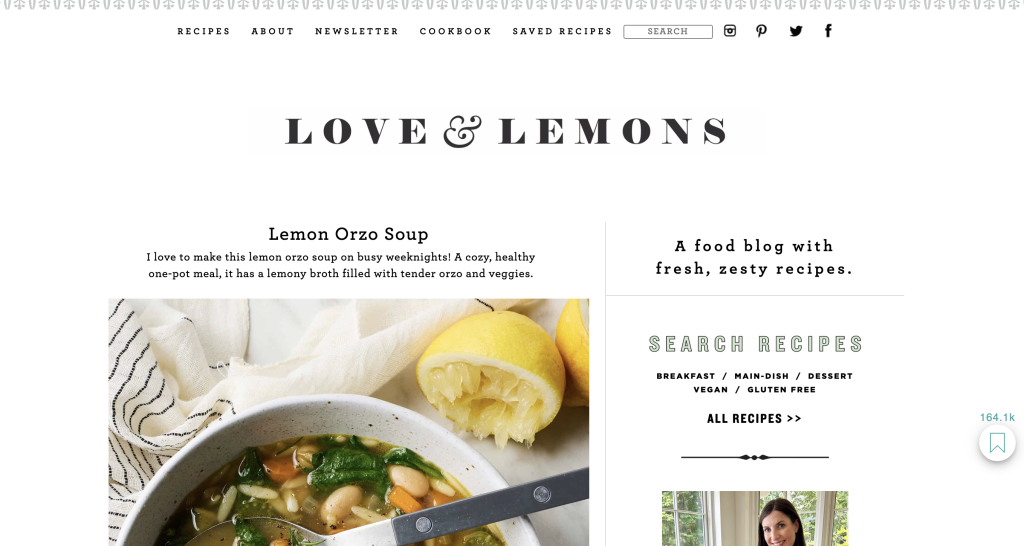The width and height of the screenshot is (1024, 546).
Task: Open the Recipes menu item
Action: (204, 31)
